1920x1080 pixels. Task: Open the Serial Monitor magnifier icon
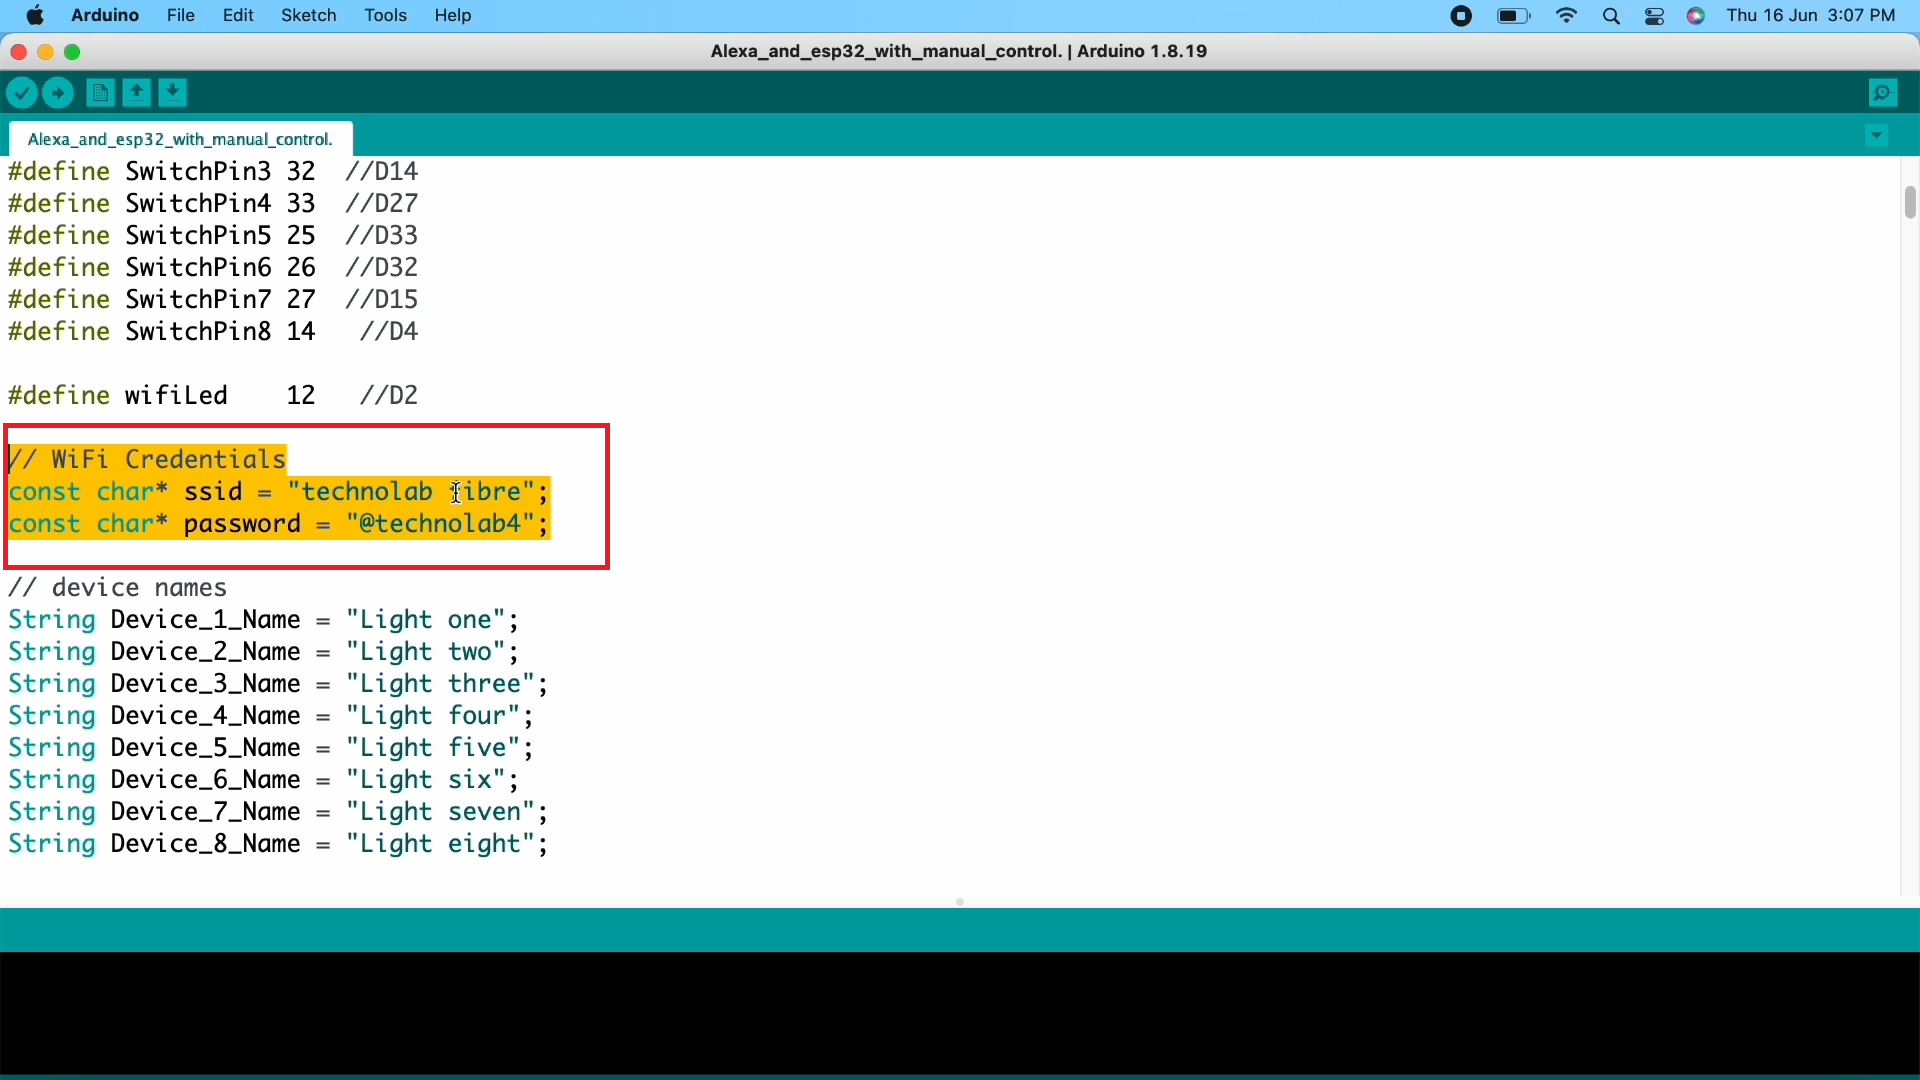[x=1883, y=93]
